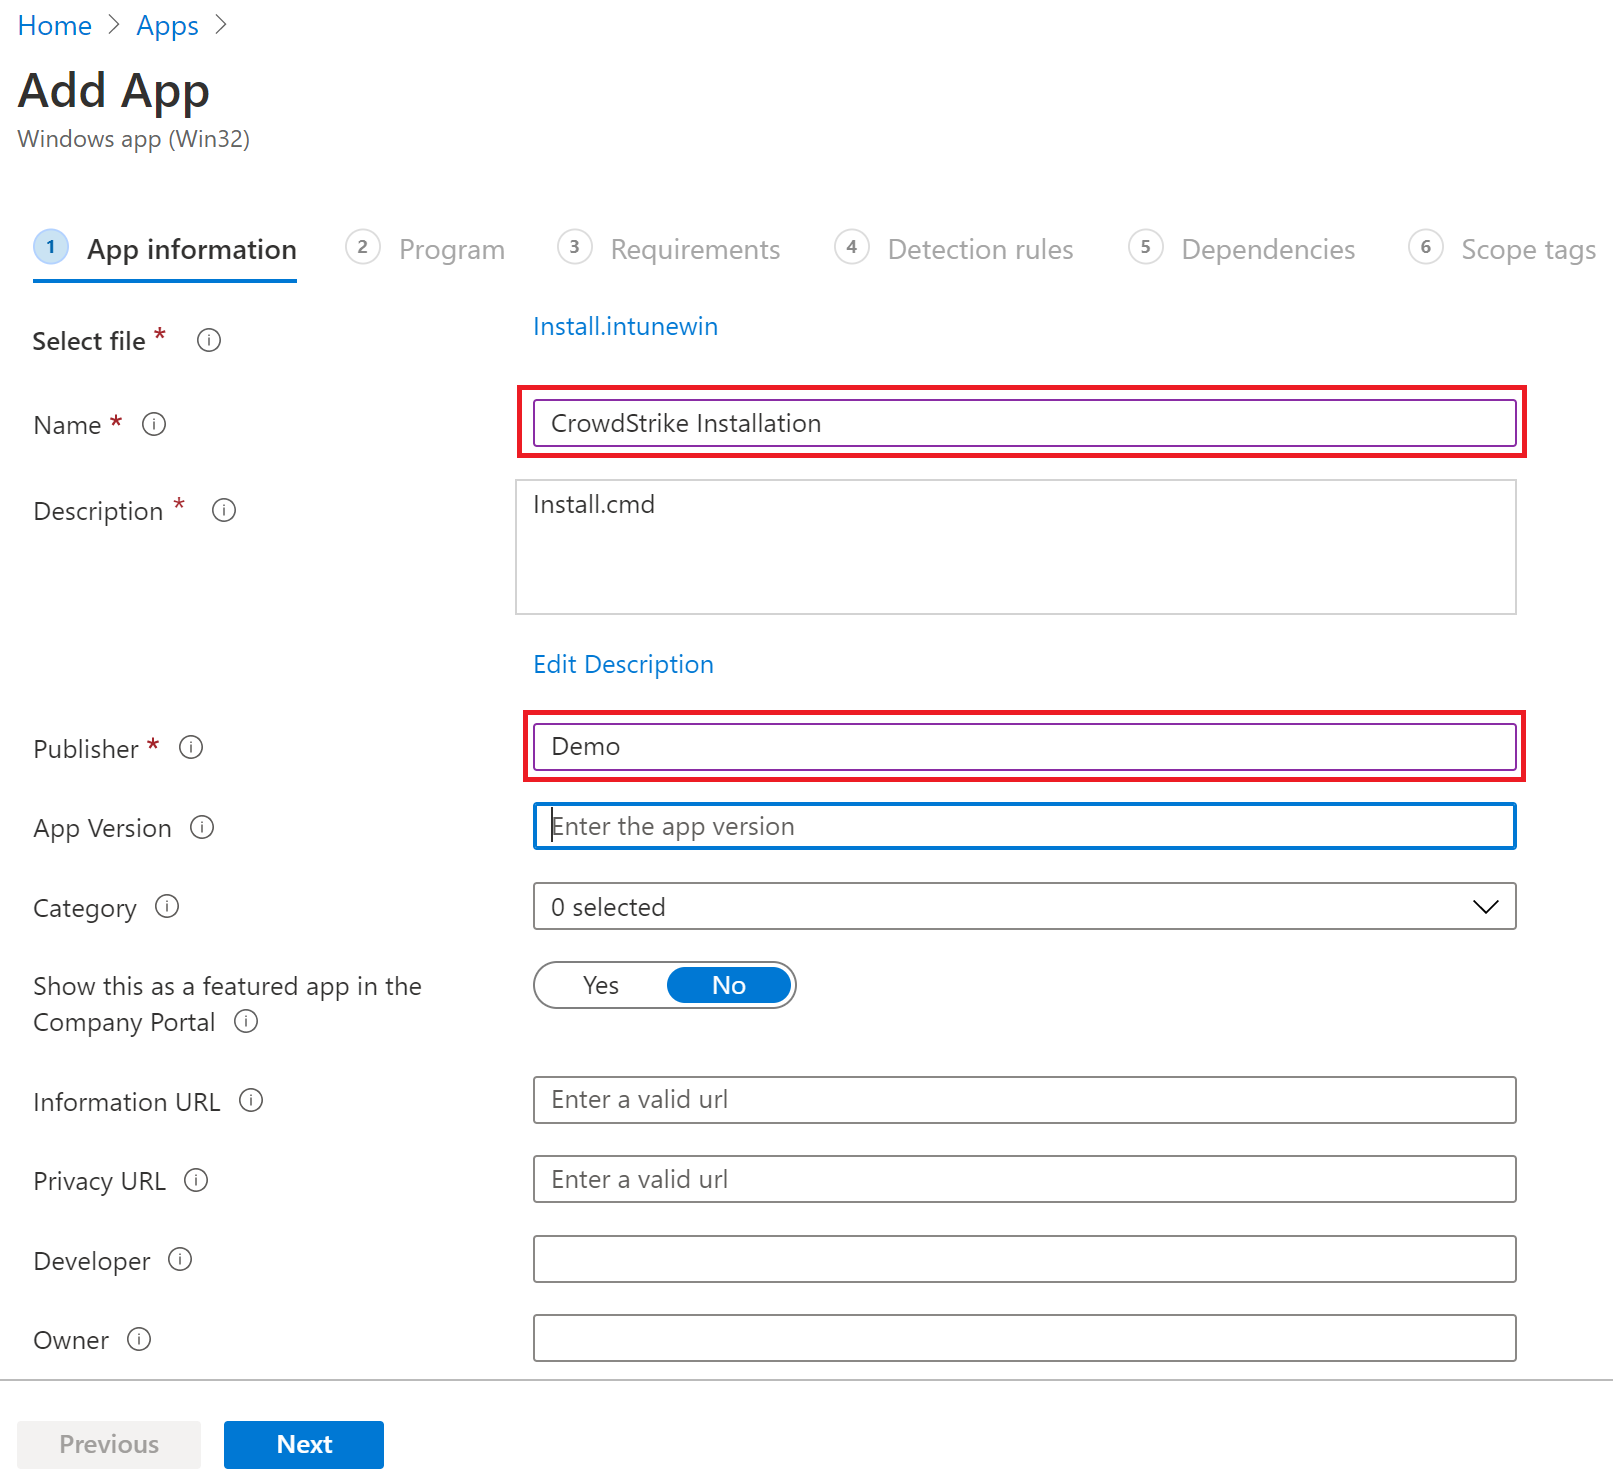Image resolution: width=1613 pixels, height=1483 pixels.
Task: View the Description info tooltip
Action: click(x=223, y=511)
